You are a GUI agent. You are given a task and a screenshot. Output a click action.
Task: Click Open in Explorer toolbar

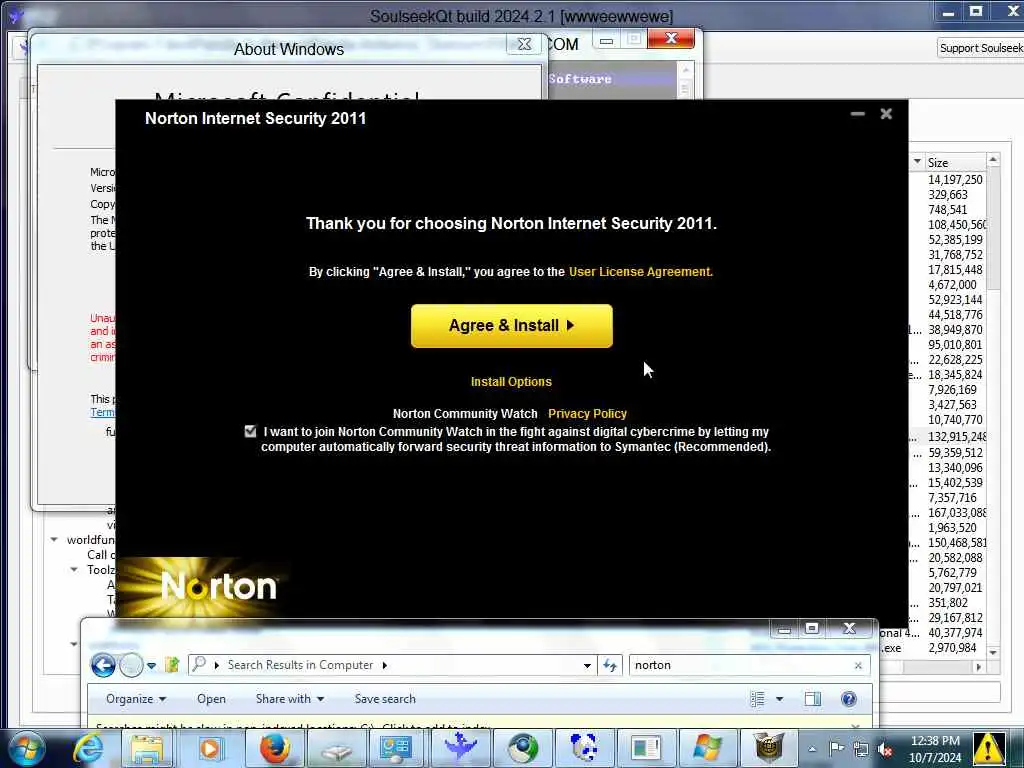212,699
